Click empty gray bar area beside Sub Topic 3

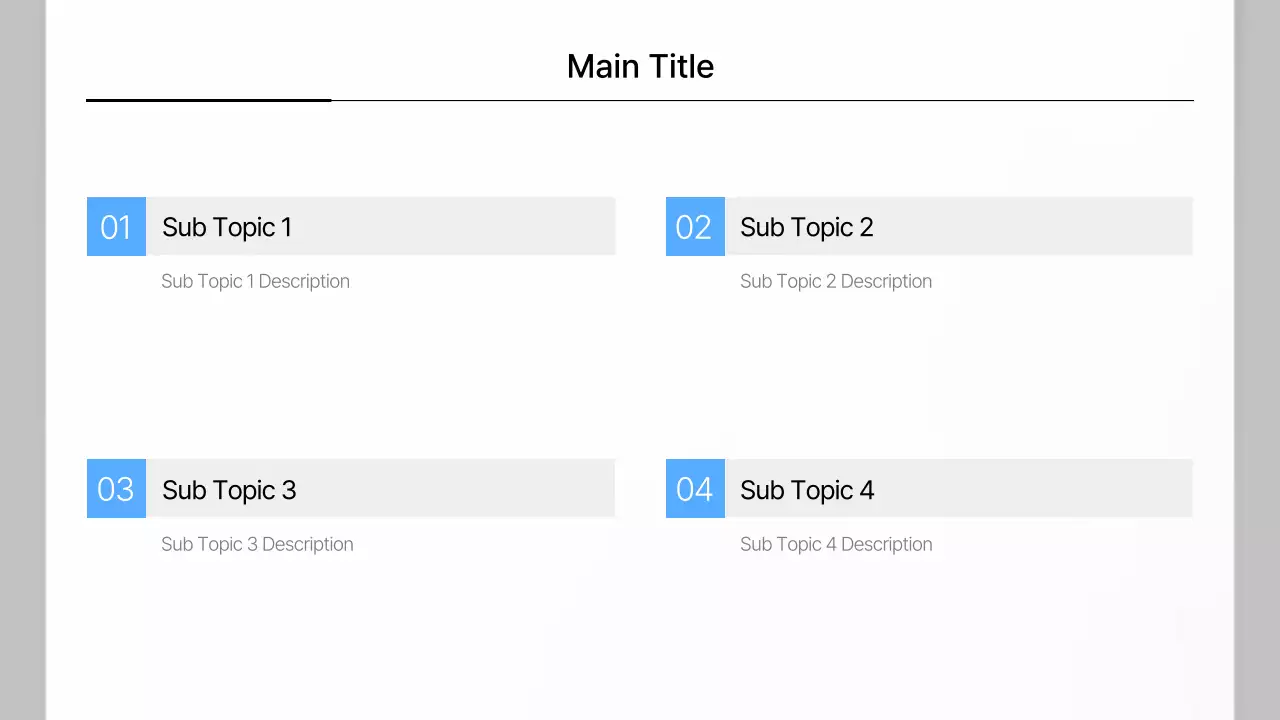[460, 489]
